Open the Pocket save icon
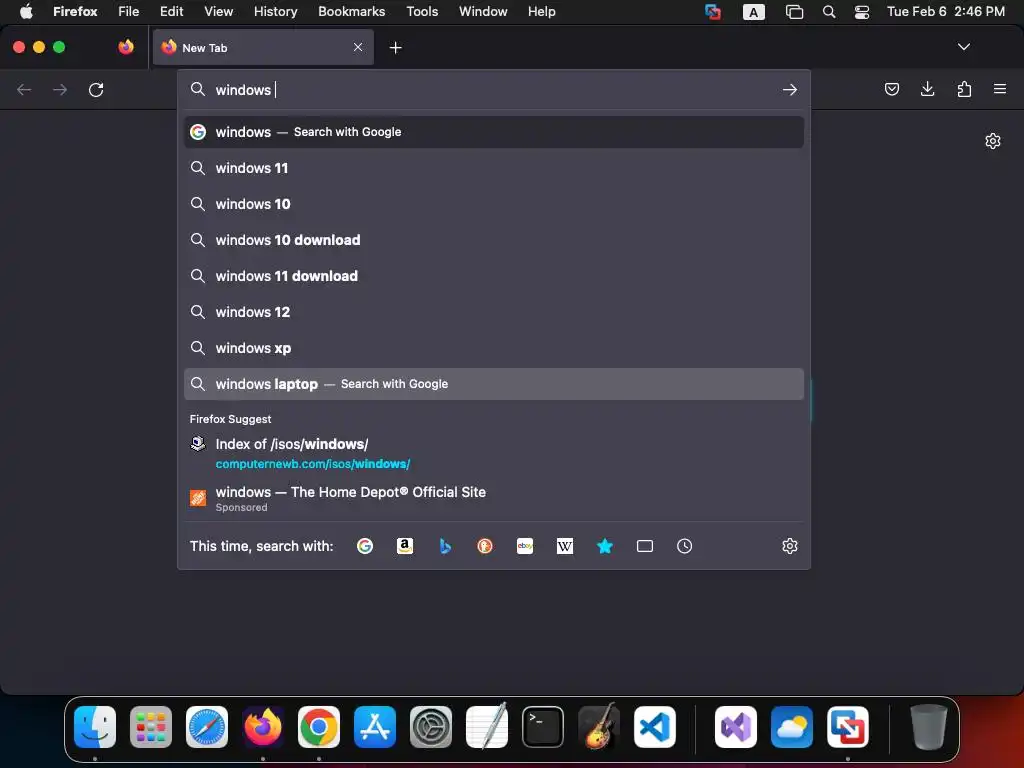 coord(891,89)
